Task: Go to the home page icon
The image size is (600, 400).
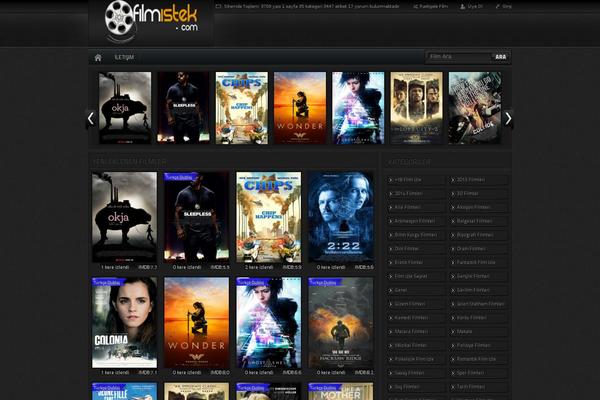Action: (98, 57)
